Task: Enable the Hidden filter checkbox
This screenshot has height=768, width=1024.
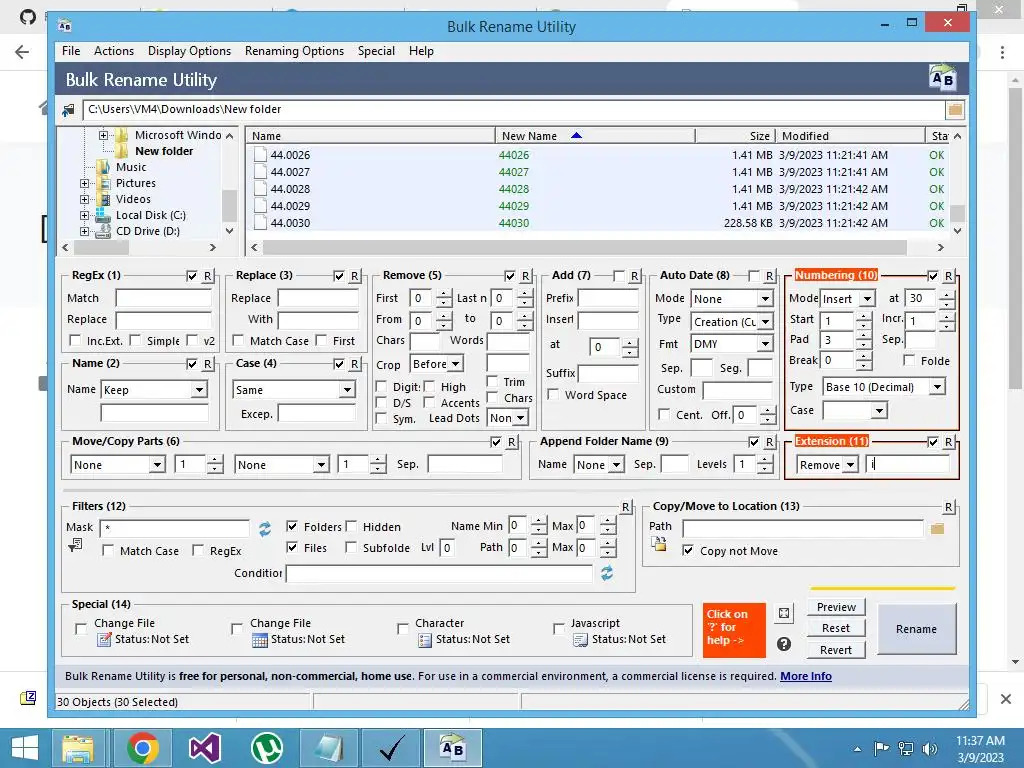Action: point(351,526)
